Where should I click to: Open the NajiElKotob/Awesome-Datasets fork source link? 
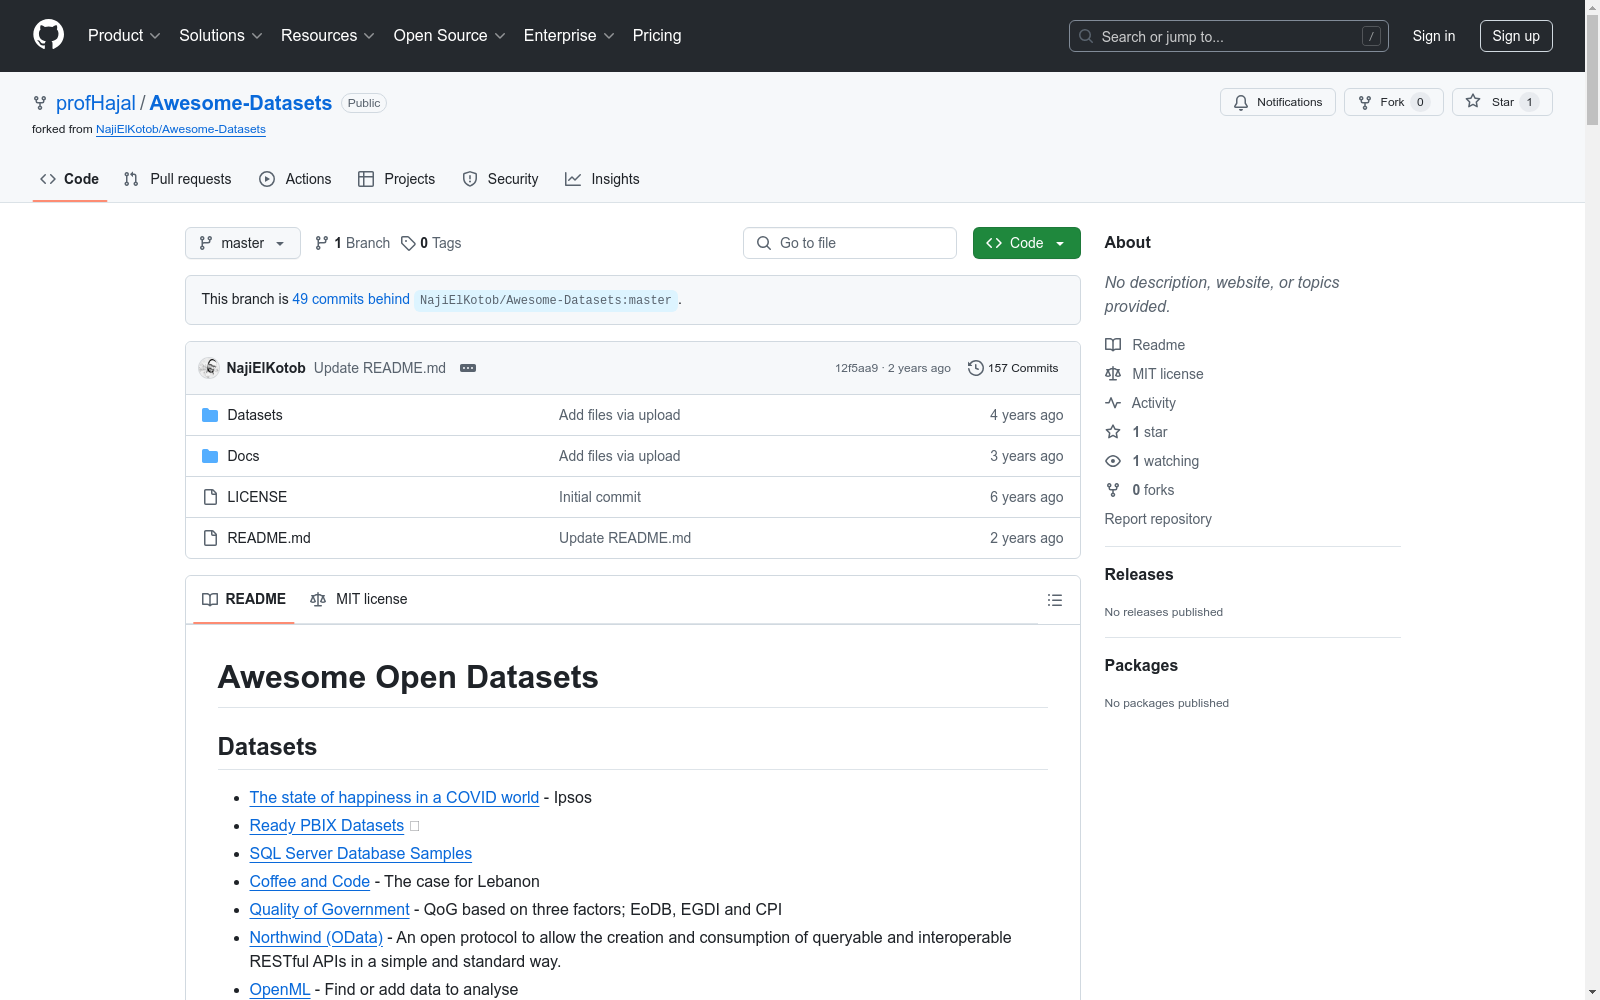pos(181,129)
